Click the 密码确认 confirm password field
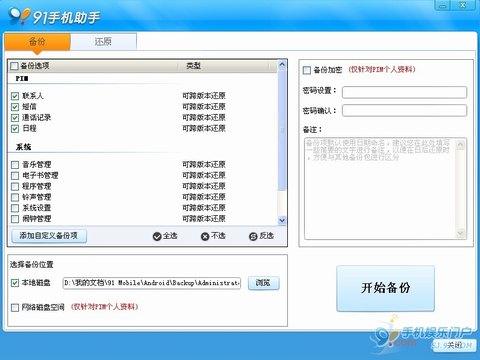The width and height of the screenshot is (480, 360). point(404,111)
